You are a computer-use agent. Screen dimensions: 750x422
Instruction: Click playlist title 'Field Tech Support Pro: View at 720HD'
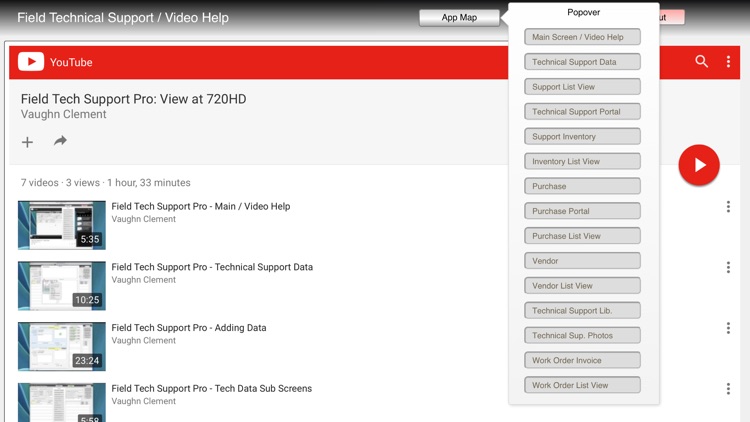[133, 99]
